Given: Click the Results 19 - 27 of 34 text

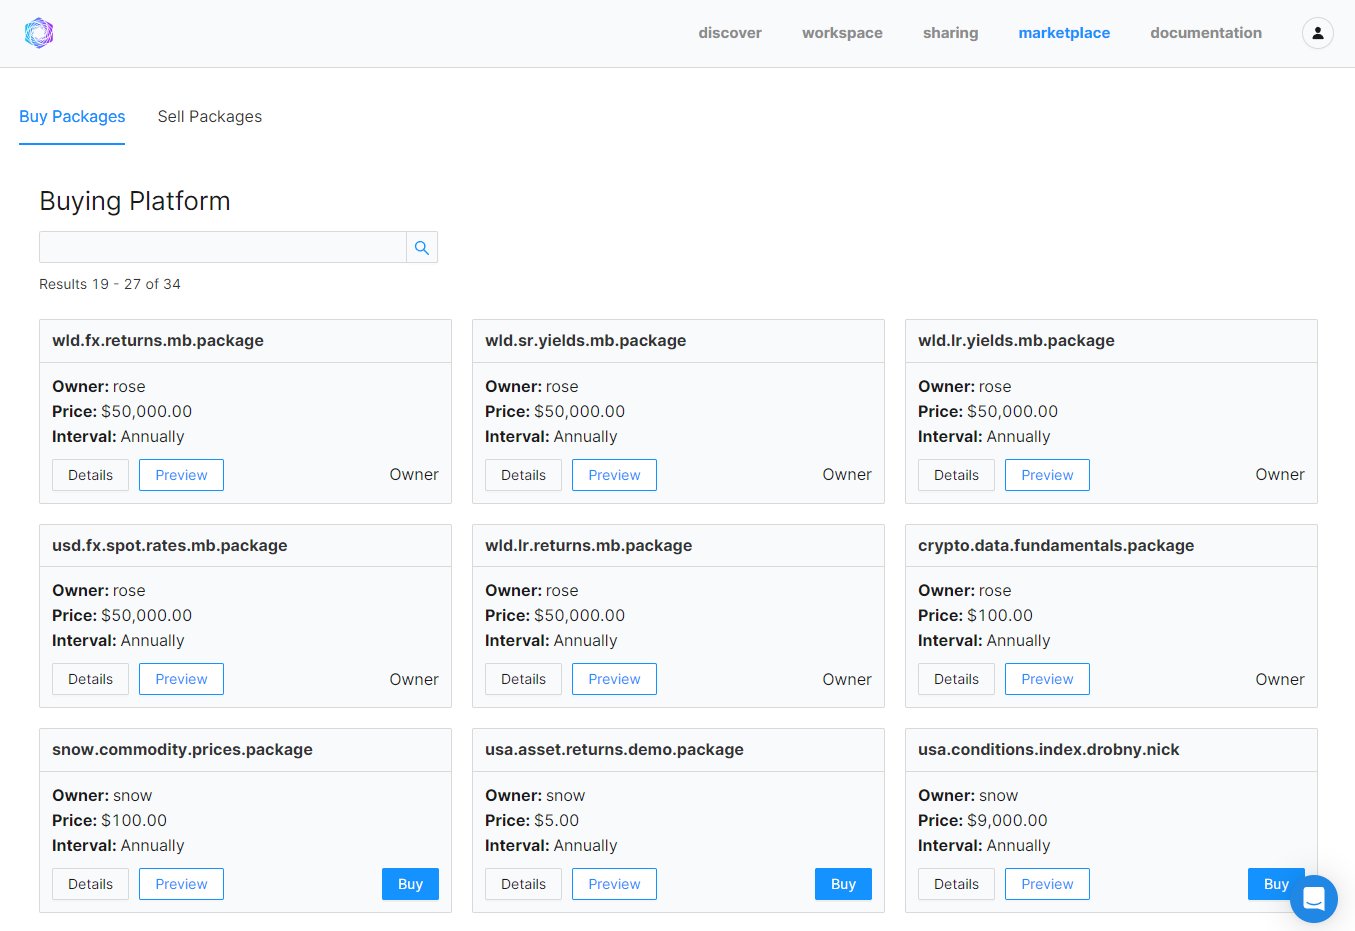Looking at the screenshot, I should [x=110, y=284].
